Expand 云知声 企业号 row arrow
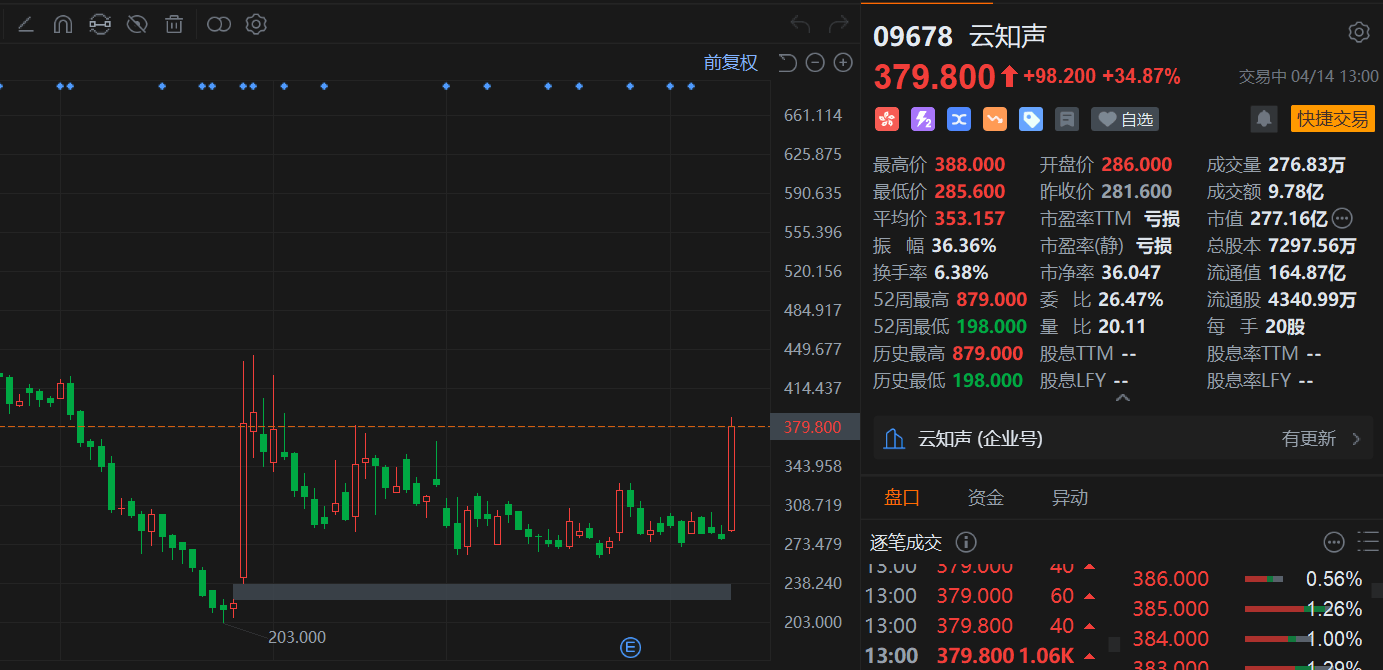 (x=1356, y=438)
